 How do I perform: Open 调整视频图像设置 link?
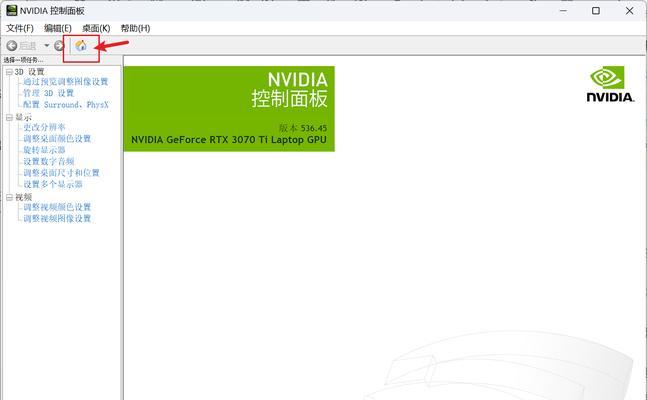tap(57, 218)
